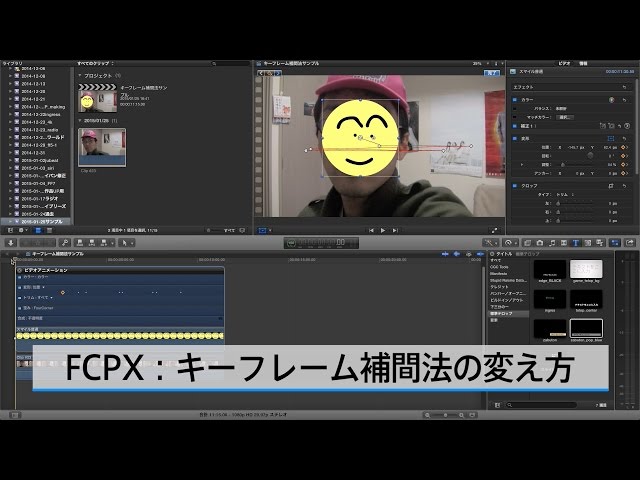Toggle the Inspector panel button

(x=615, y=243)
